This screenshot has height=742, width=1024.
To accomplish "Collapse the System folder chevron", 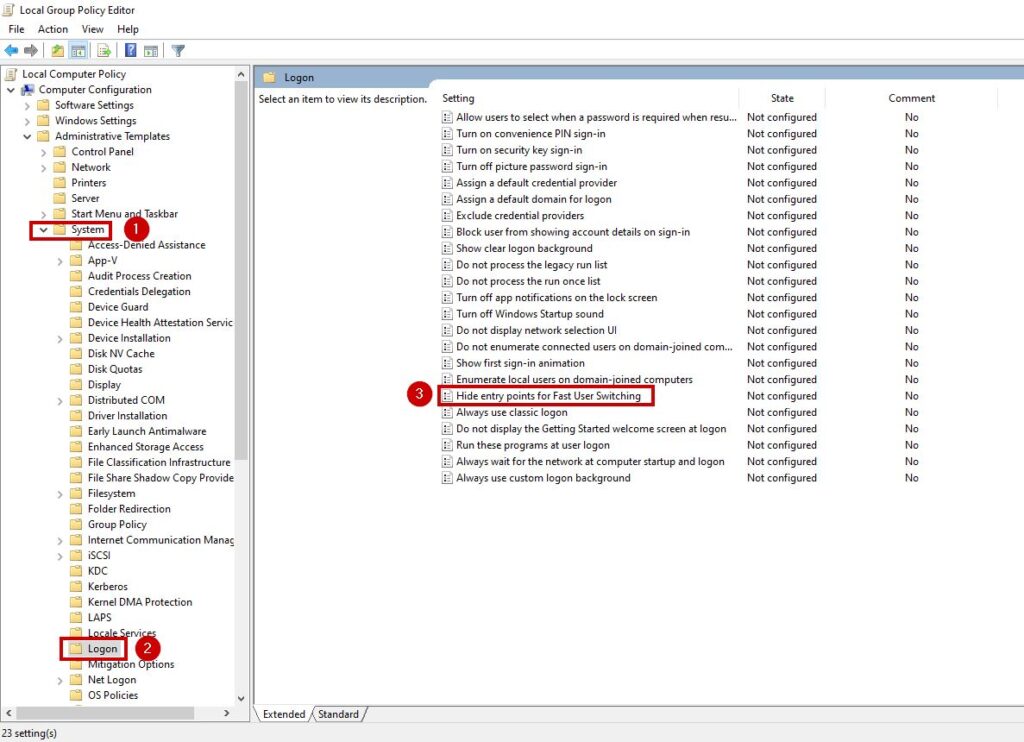I will click(43, 230).
